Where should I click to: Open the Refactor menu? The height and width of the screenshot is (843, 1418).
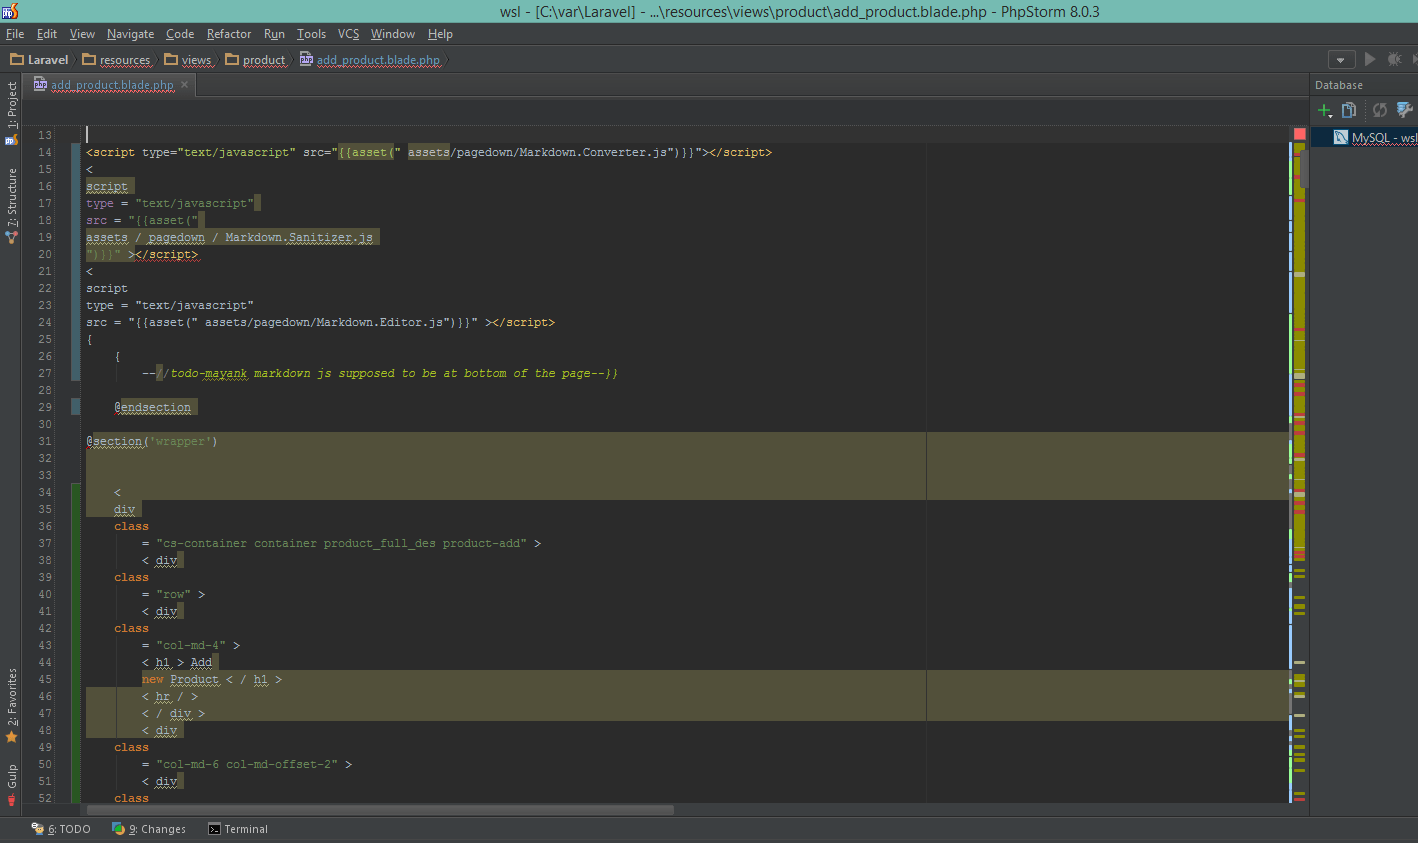[x=229, y=33]
